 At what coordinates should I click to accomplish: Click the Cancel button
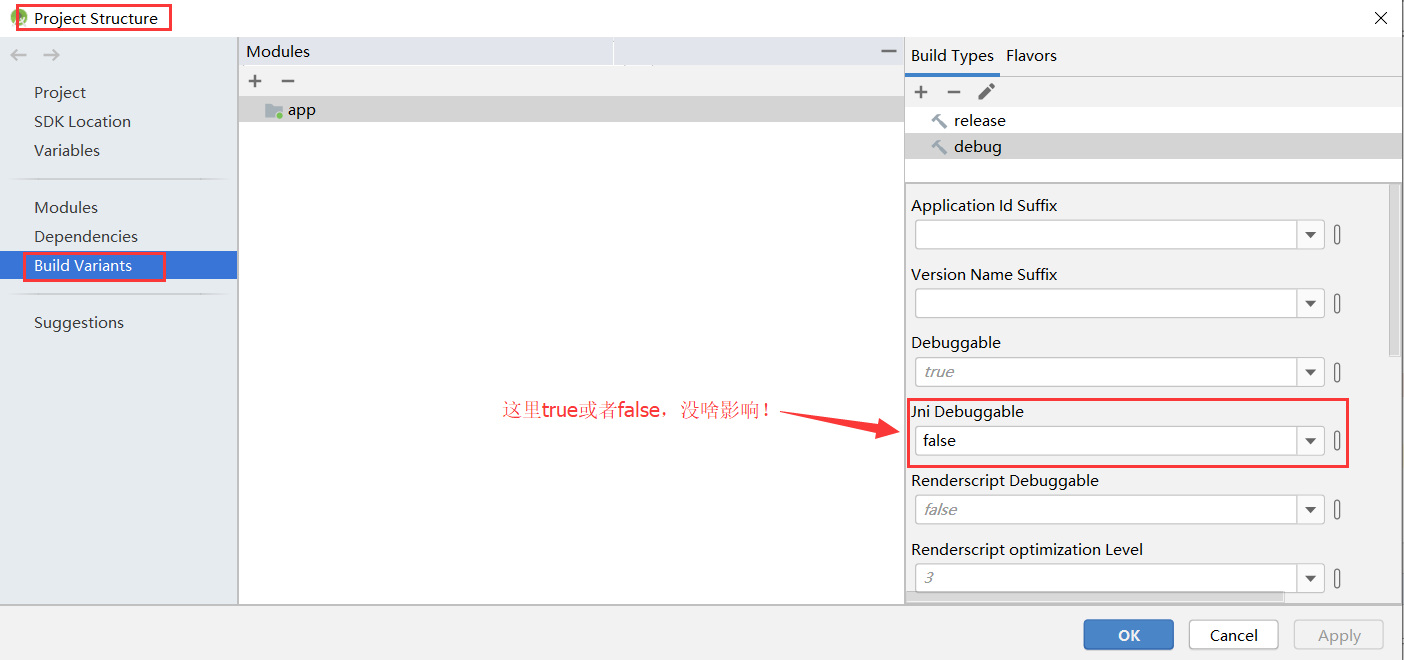(1233, 635)
